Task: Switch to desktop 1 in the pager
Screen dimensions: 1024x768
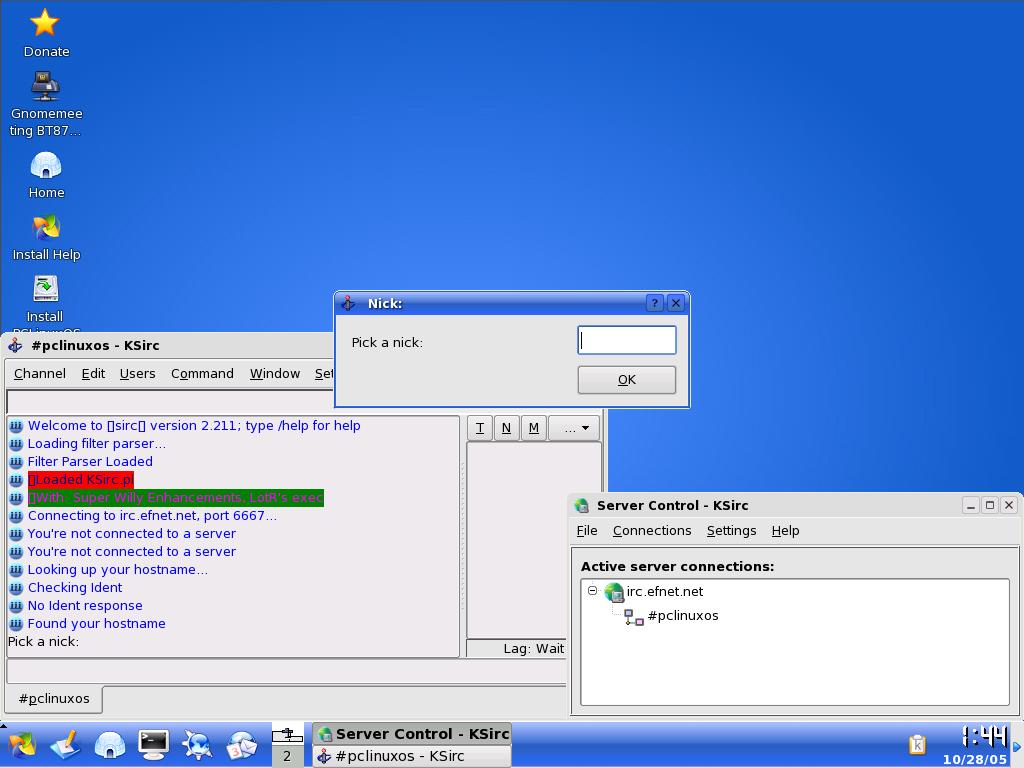Action: (287, 735)
